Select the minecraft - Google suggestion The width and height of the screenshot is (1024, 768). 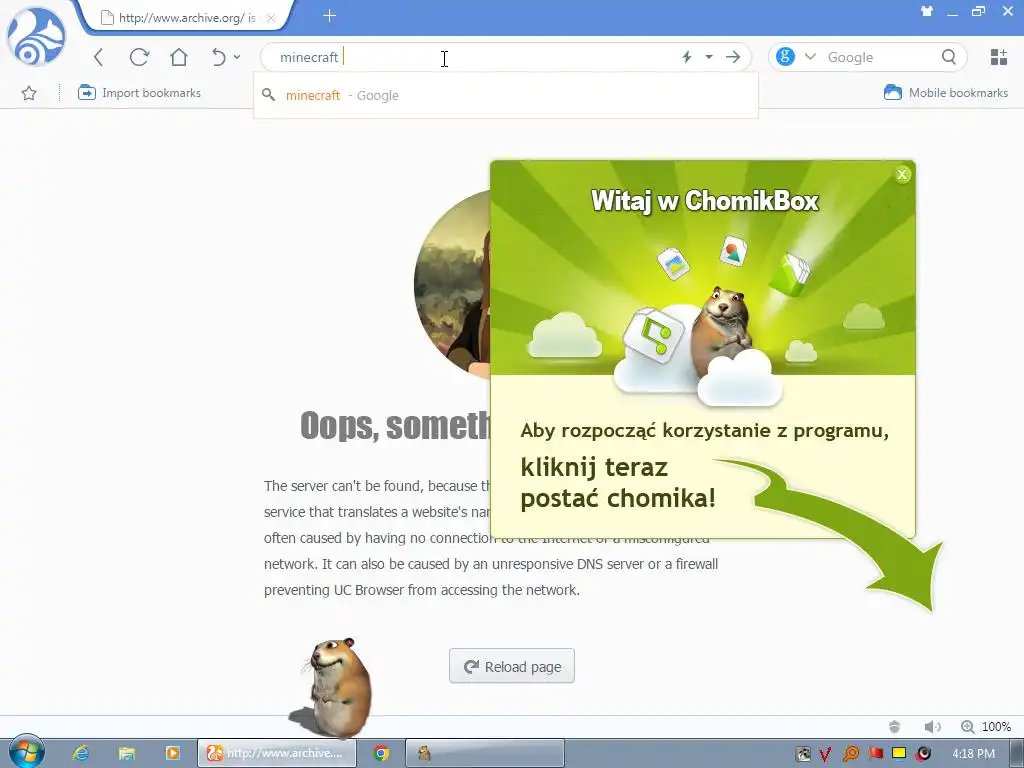point(506,95)
